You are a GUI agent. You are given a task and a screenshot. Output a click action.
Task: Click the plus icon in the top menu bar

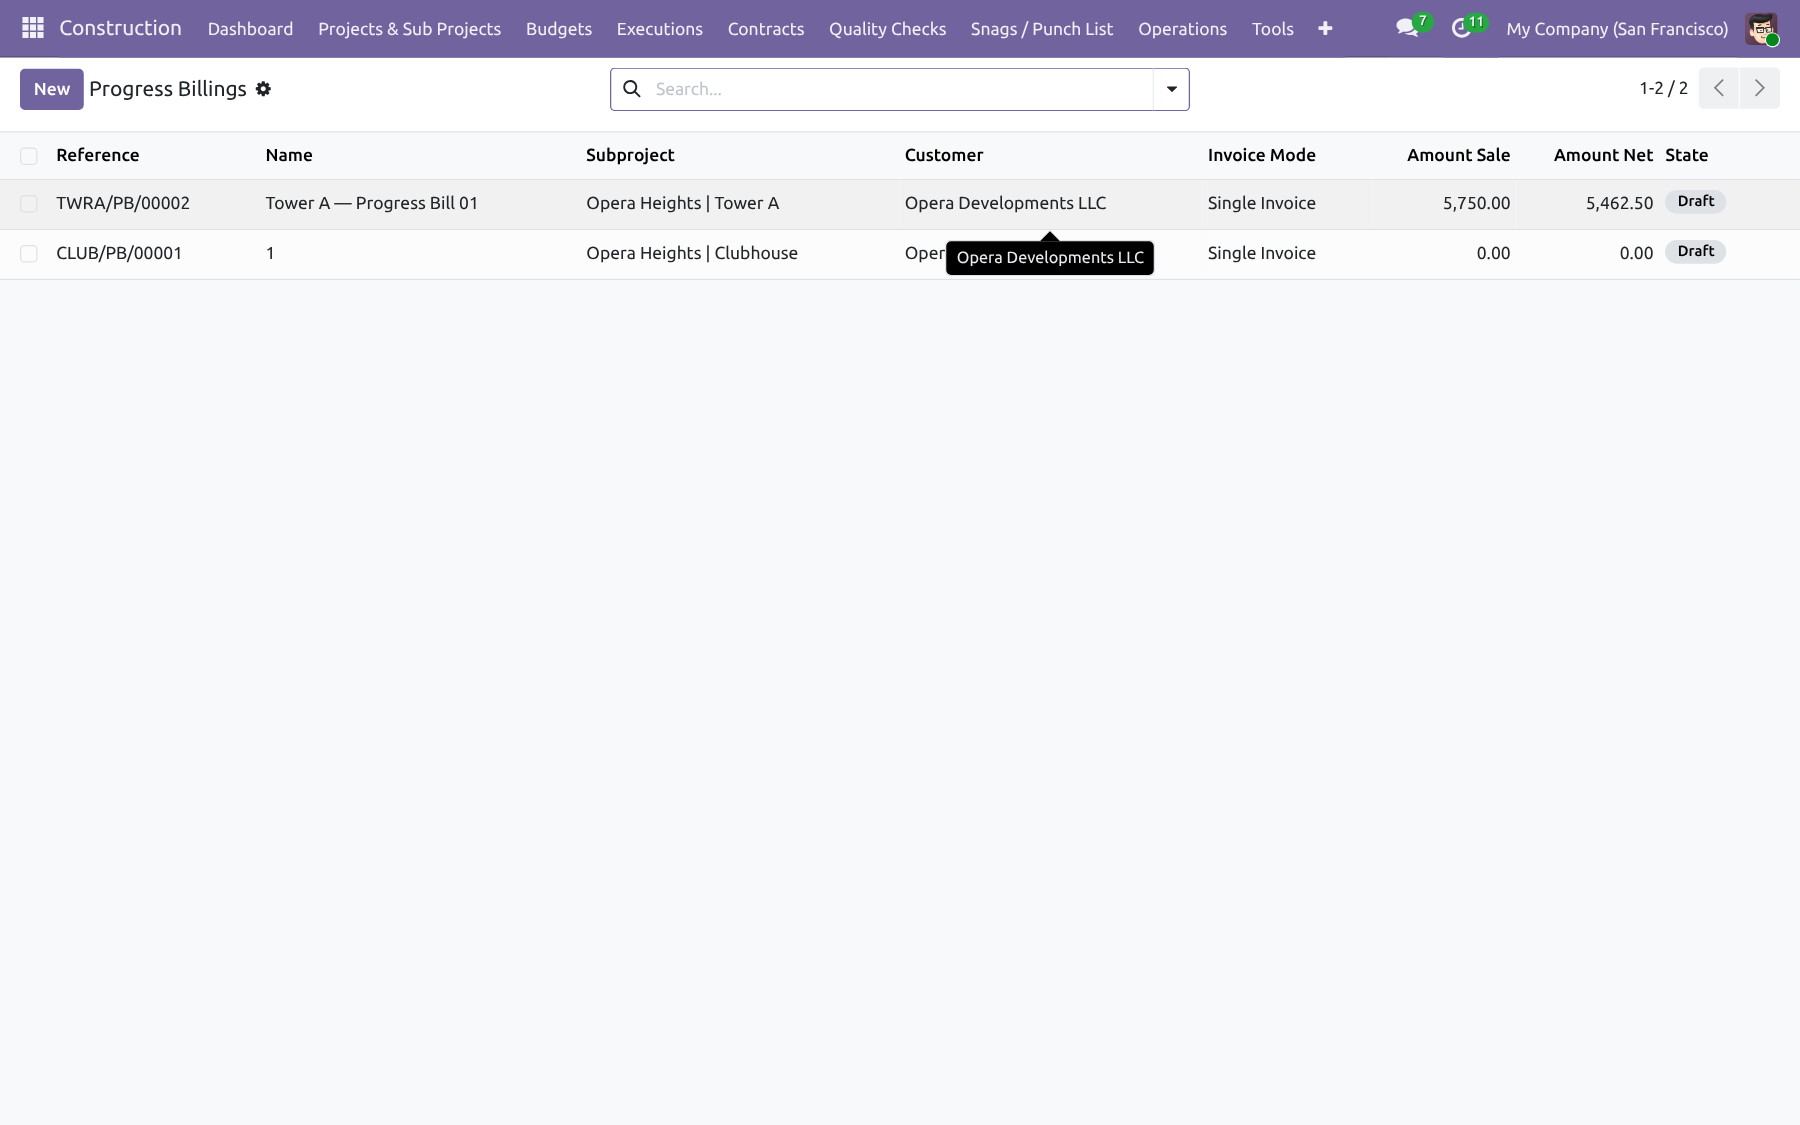click(1325, 29)
